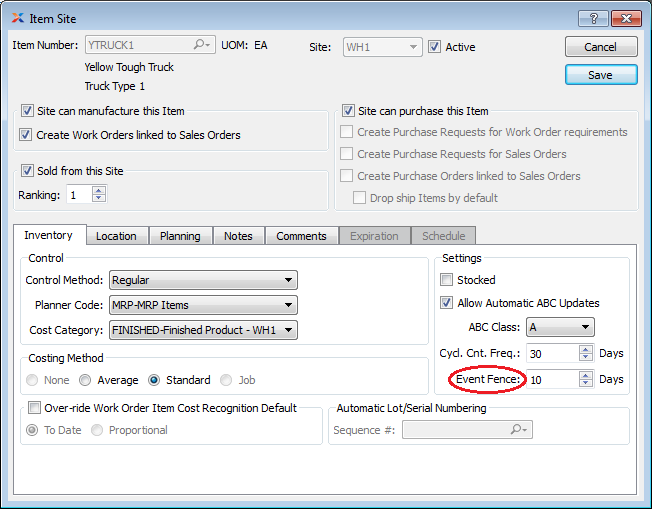Uncheck Site can manufacture this Item
The image size is (652, 509).
(27, 112)
